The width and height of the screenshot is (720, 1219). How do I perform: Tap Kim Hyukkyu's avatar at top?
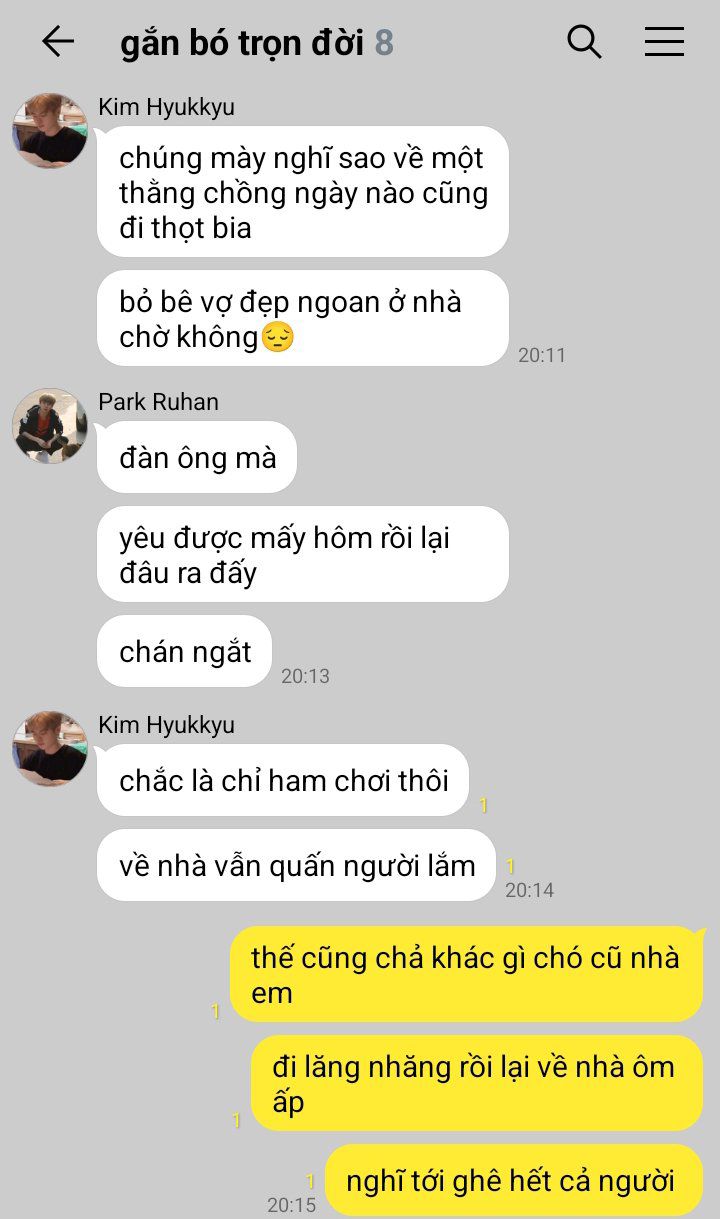click(x=49, y=131)
